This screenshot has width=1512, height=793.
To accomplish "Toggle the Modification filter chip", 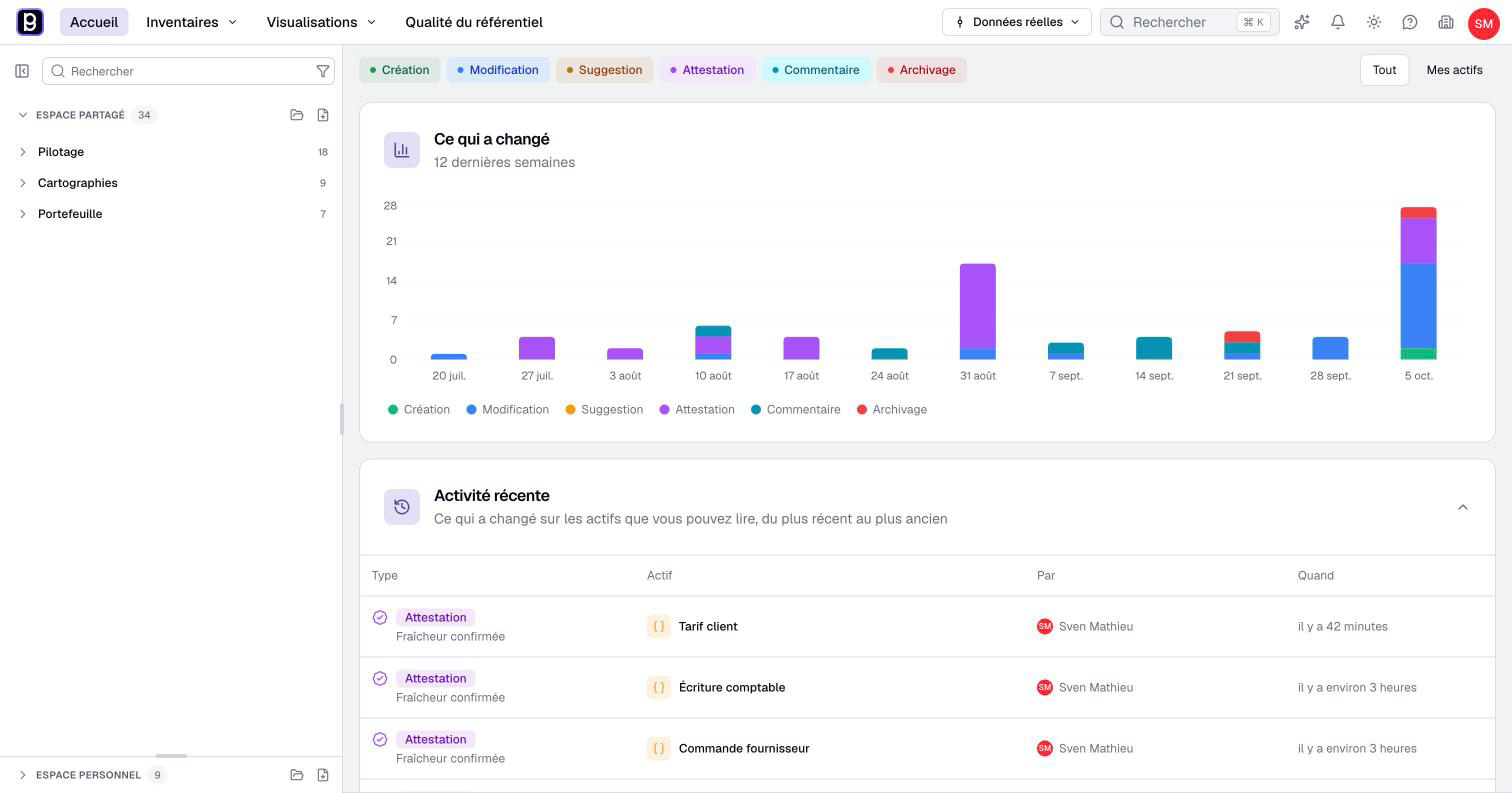I will pos(498,70).
